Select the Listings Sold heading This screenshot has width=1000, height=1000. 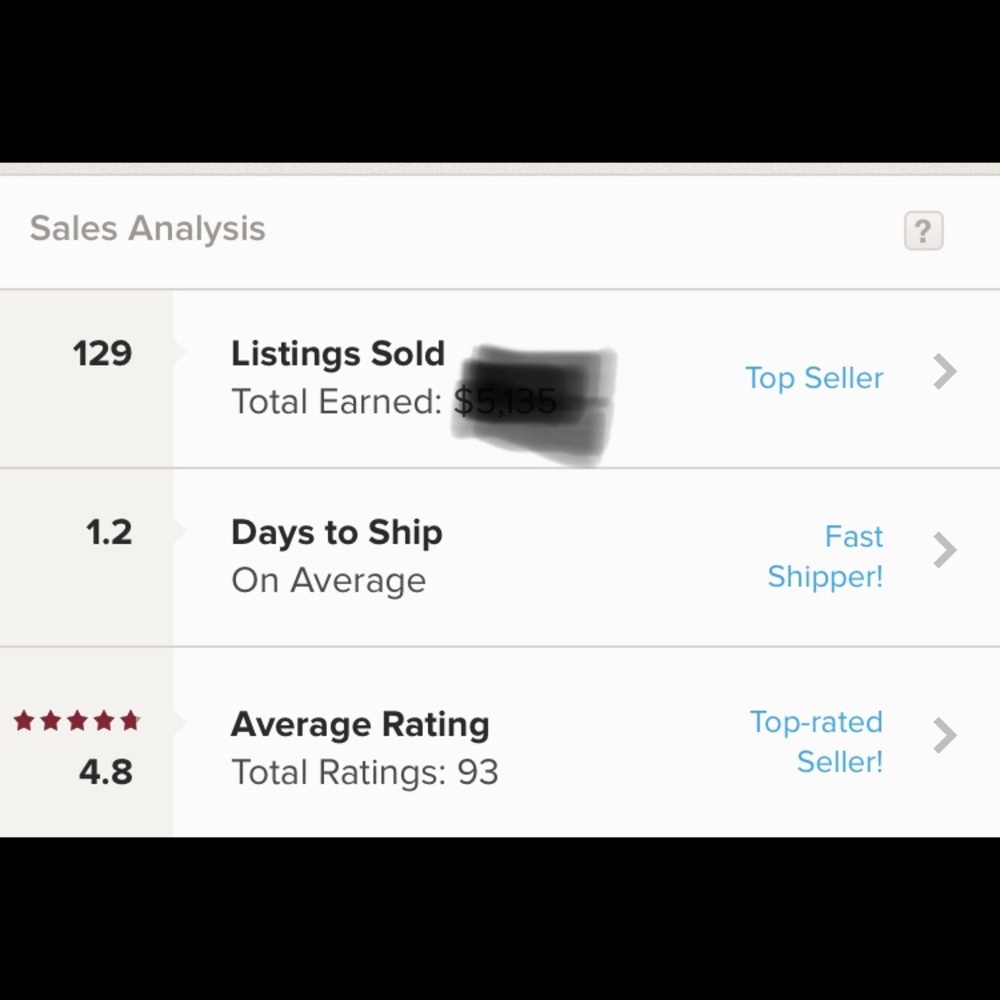tap(338, 353)
